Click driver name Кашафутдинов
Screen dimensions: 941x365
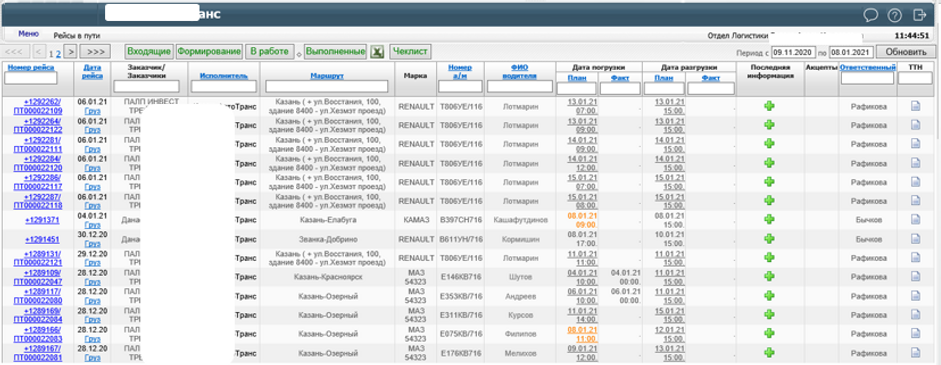520,220
